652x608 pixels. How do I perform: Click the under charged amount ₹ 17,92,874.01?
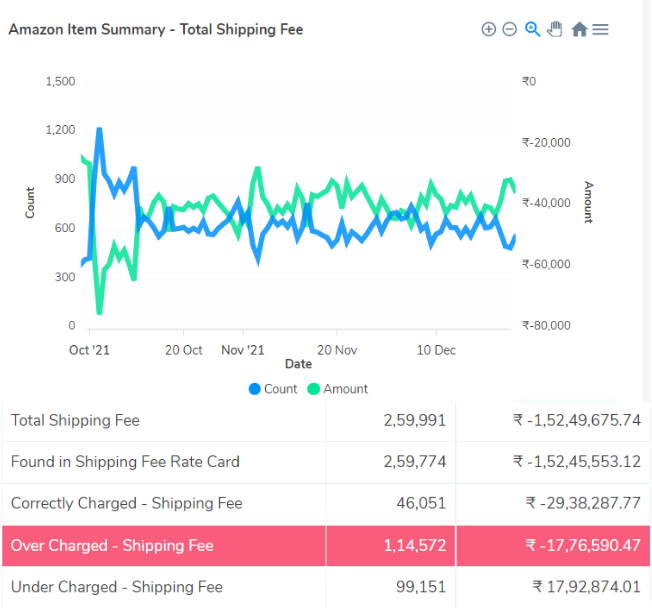586,587
